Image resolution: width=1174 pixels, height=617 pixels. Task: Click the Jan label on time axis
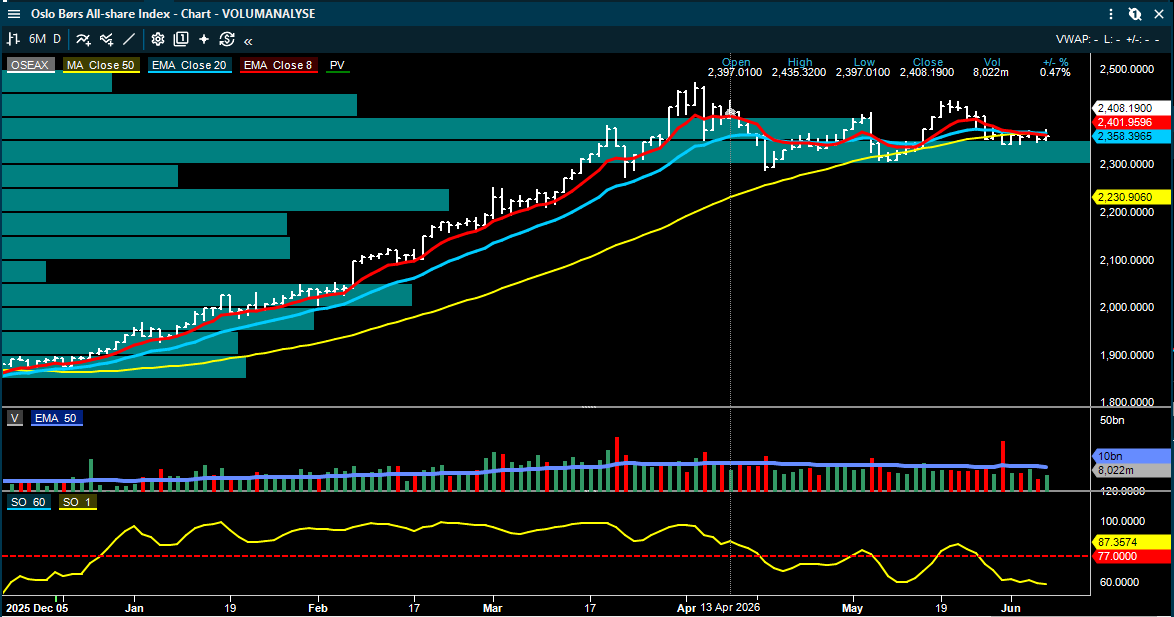point(134,608)
